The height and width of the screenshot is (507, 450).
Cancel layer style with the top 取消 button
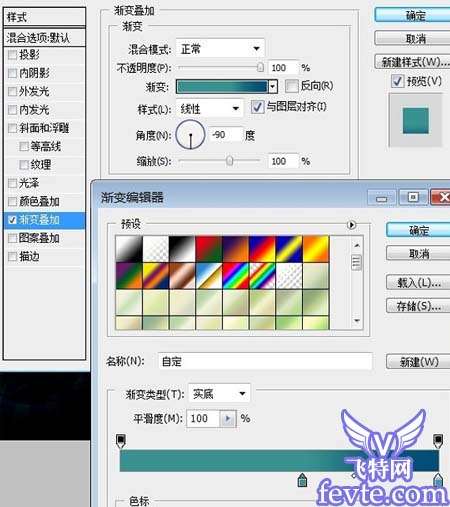[413, 39]
